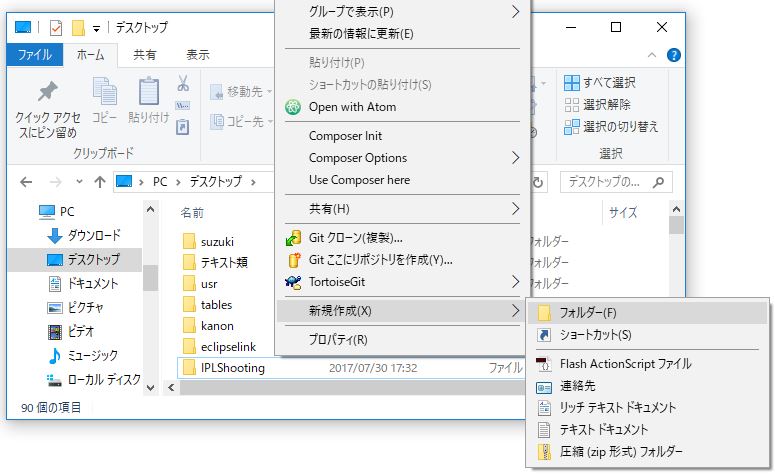Click Invert selection (選択の切り替え)
This screenshot has width=775, height=476.
[x=611, y=127]
